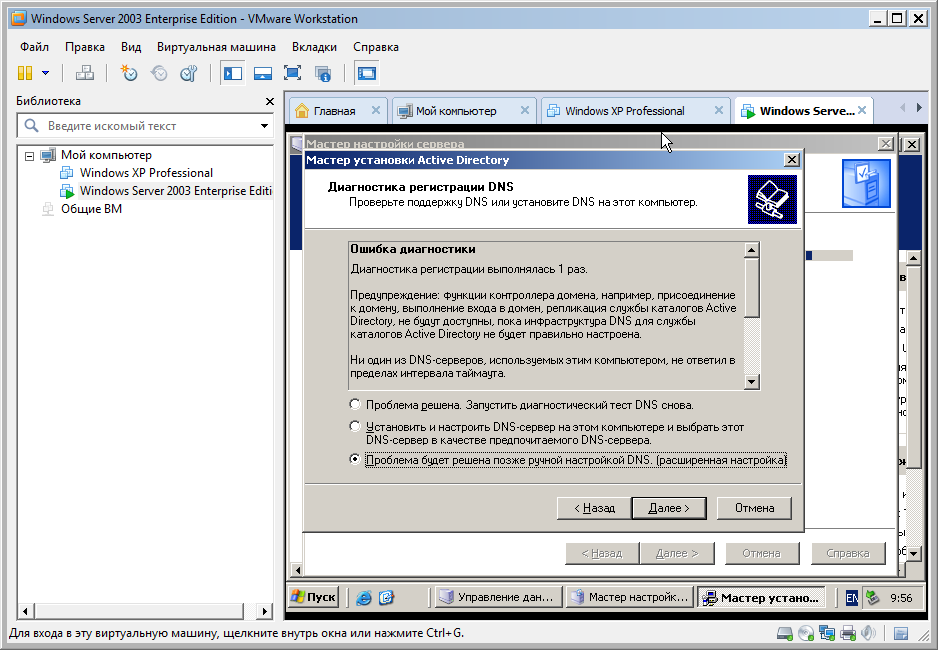This screenshot has height=650, width=938.
Task: Click the Справка button in server setup wizard
Action: pyautogui.click(x=848, y=554)
